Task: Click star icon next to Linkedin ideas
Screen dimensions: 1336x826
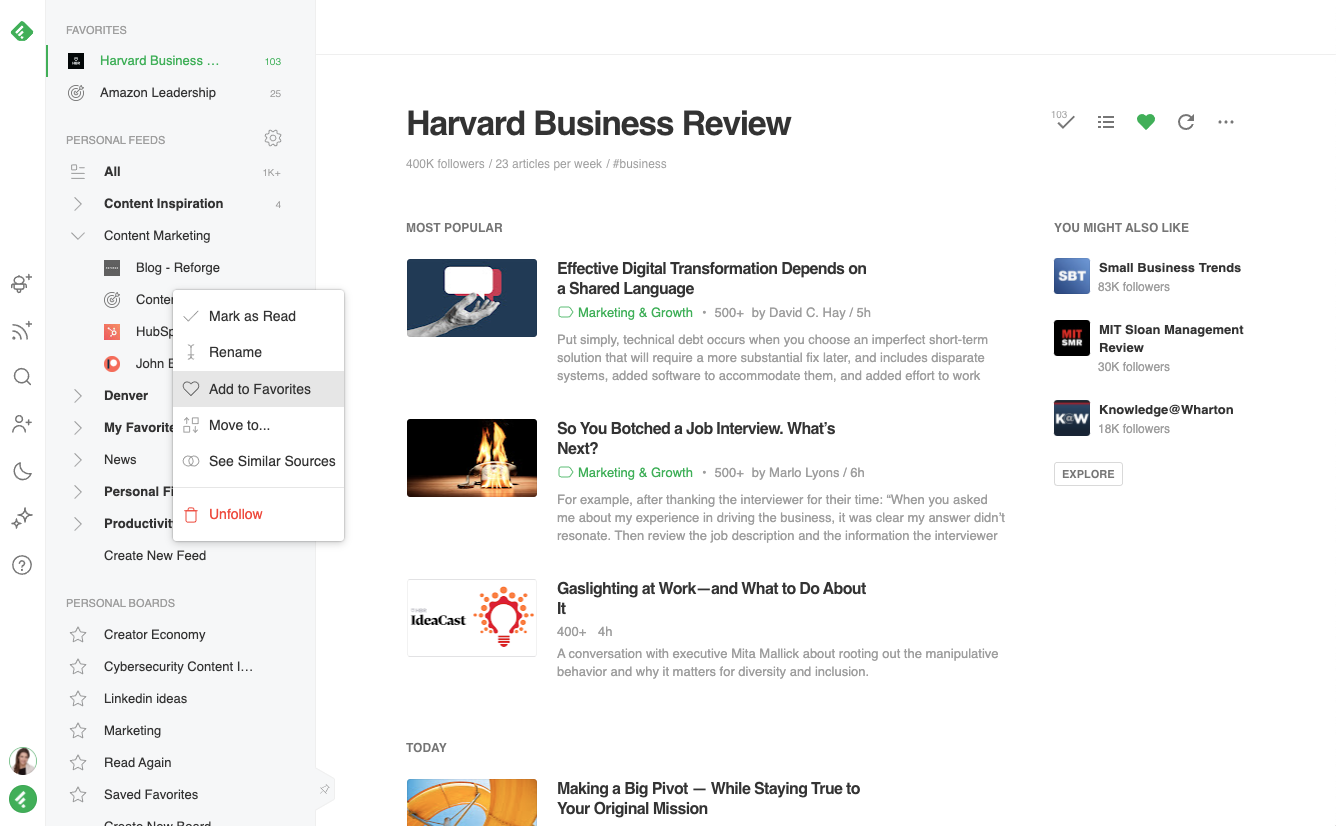Action: 78,699
